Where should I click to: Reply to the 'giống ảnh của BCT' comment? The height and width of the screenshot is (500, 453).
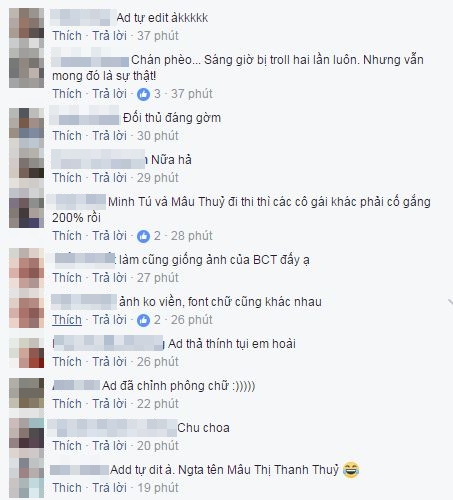click(109, 278)
